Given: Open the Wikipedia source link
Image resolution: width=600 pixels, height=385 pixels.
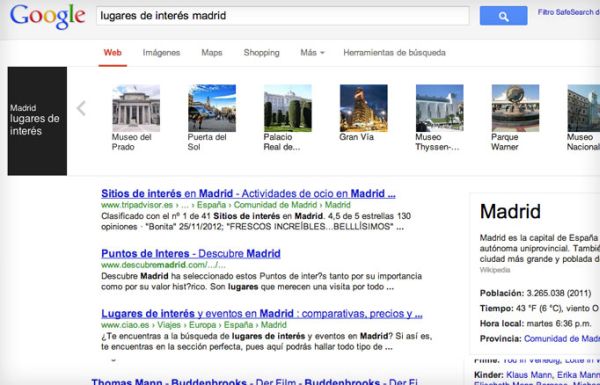Looking at the screenshot, I should point(495,270).
